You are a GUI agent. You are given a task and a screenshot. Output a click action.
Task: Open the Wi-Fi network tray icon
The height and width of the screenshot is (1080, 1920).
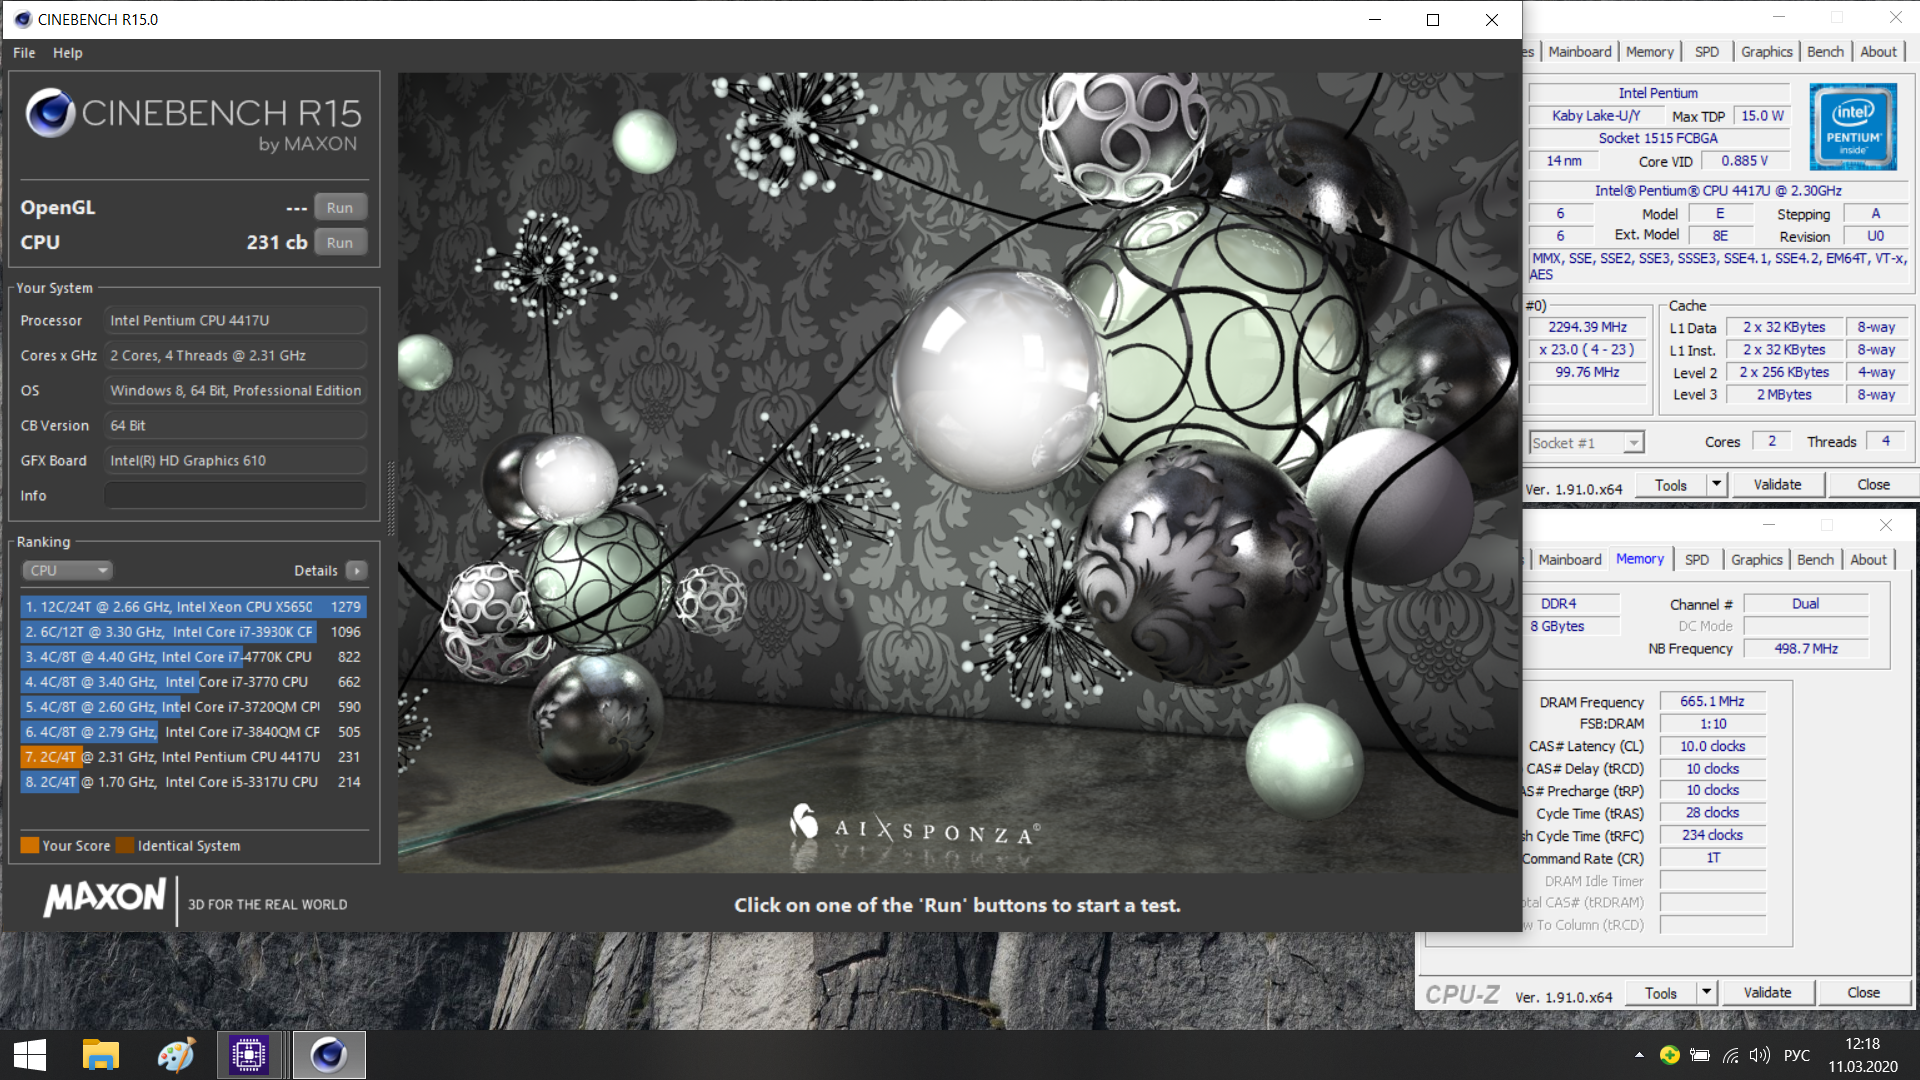(1731, 1055)
